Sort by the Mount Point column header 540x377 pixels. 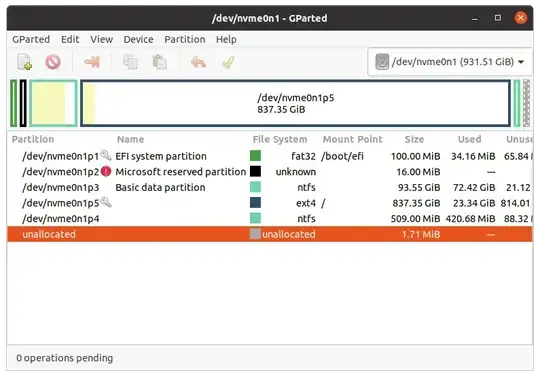353,139
